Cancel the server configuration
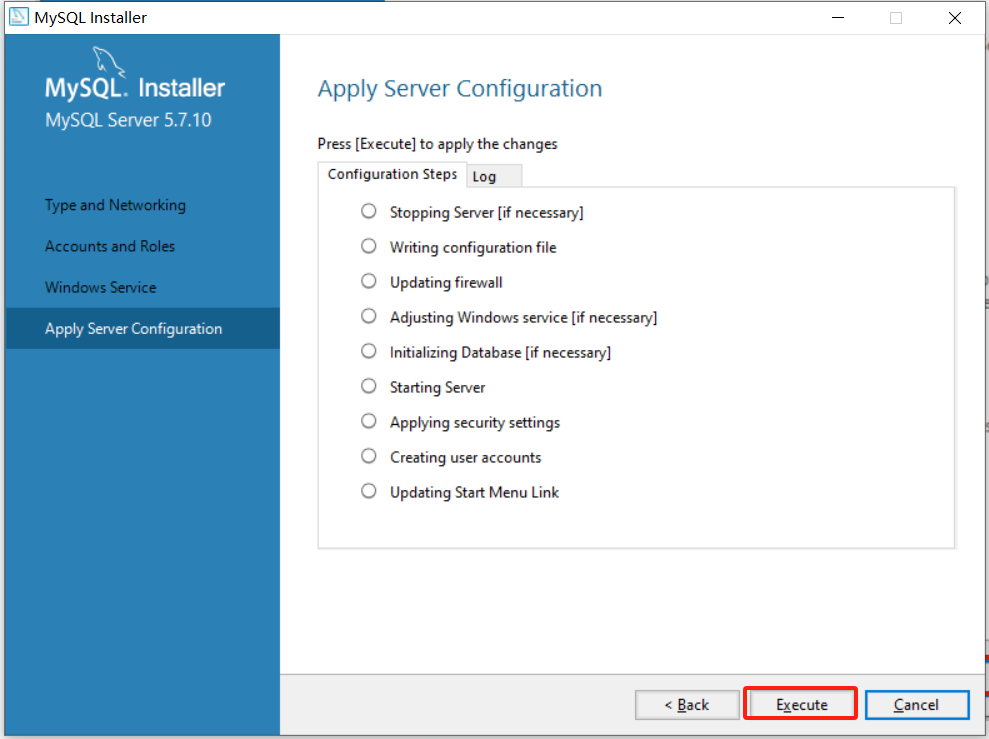 916,705
